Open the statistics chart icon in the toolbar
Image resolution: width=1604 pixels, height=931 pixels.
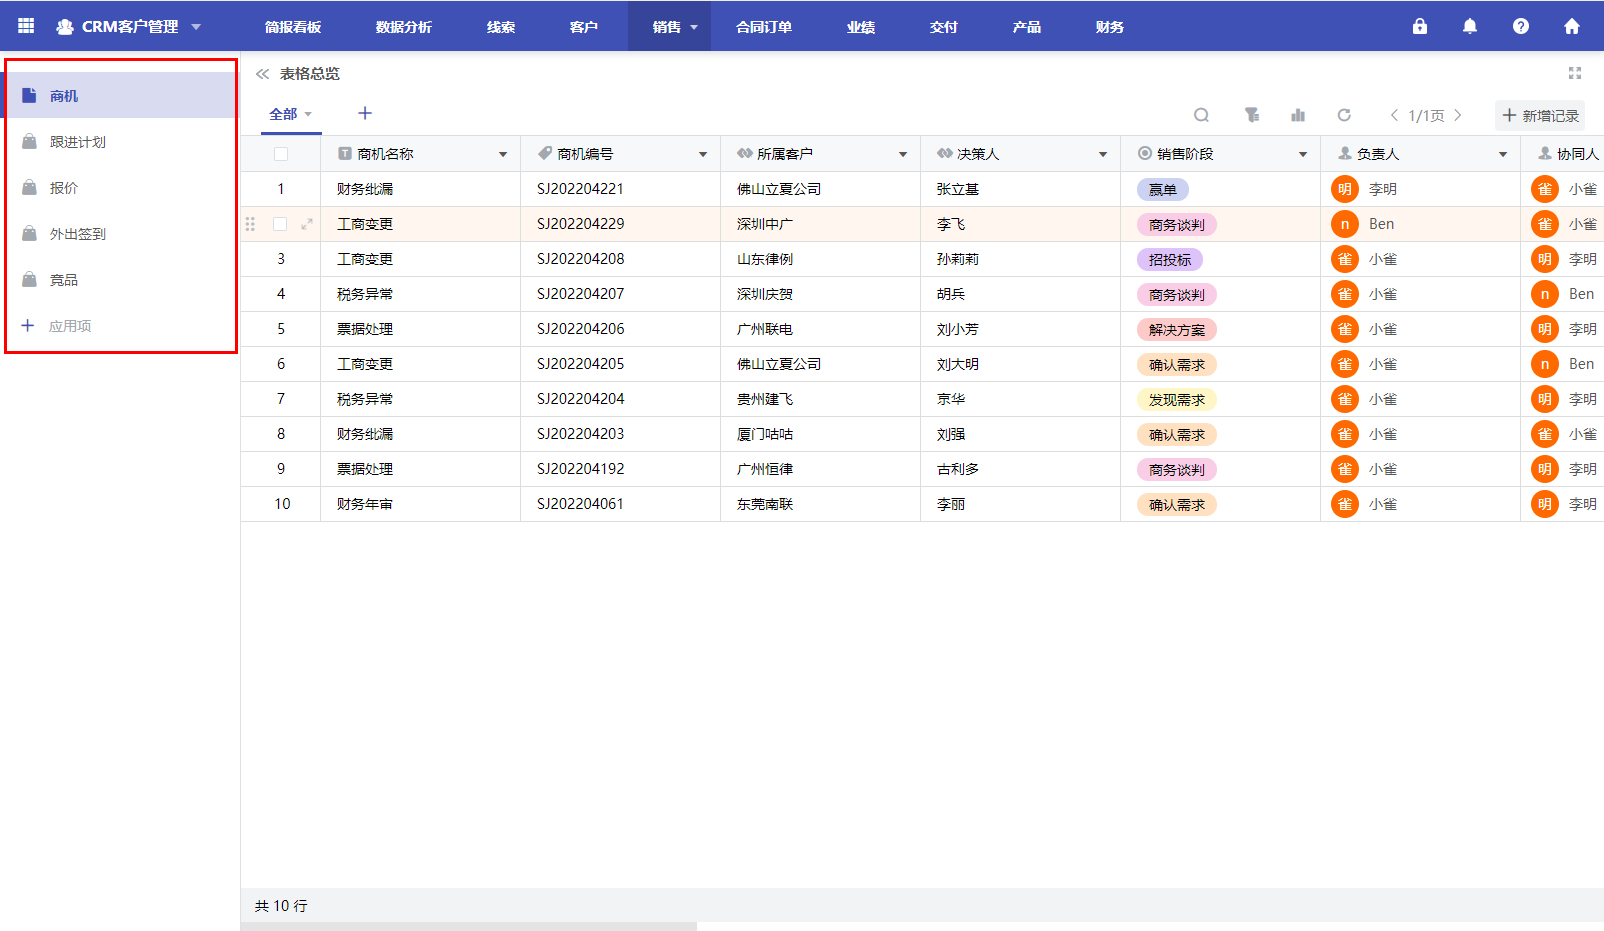click(1298, 115)
